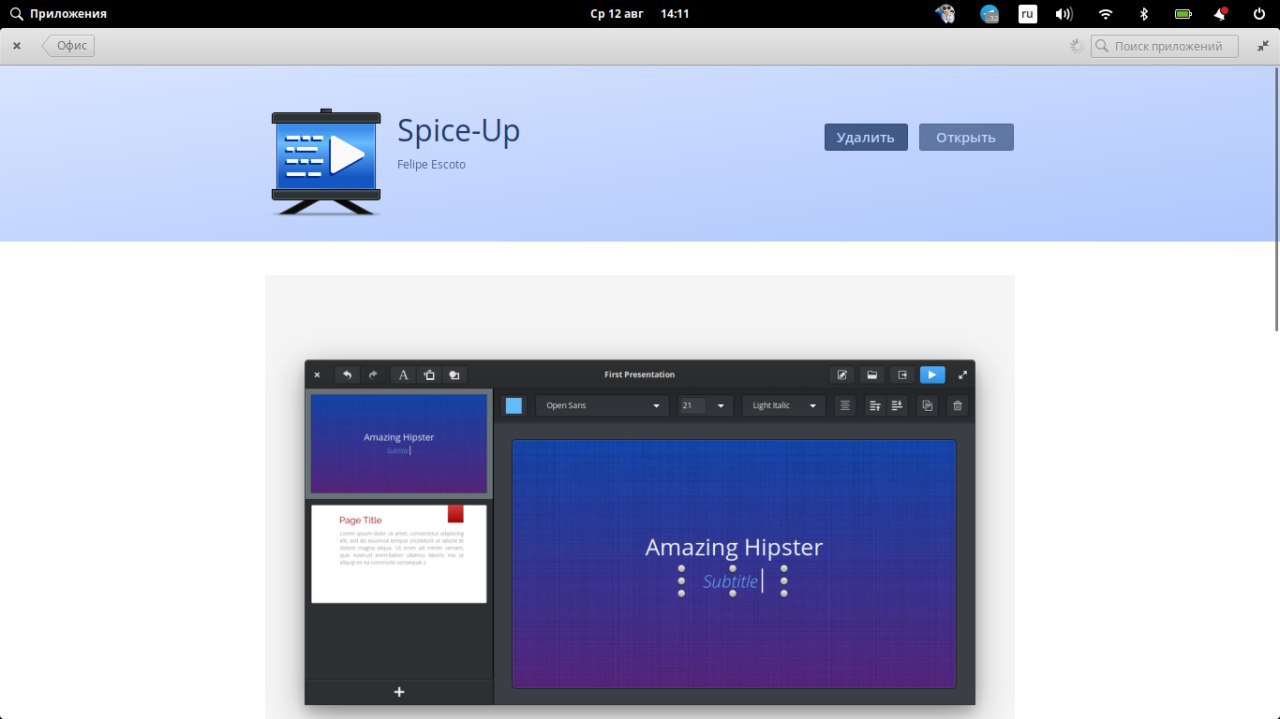This screenshot has width=1280, height=719.
Task: Click the Felipe Escoto author name
Action: tap(432, 164)
